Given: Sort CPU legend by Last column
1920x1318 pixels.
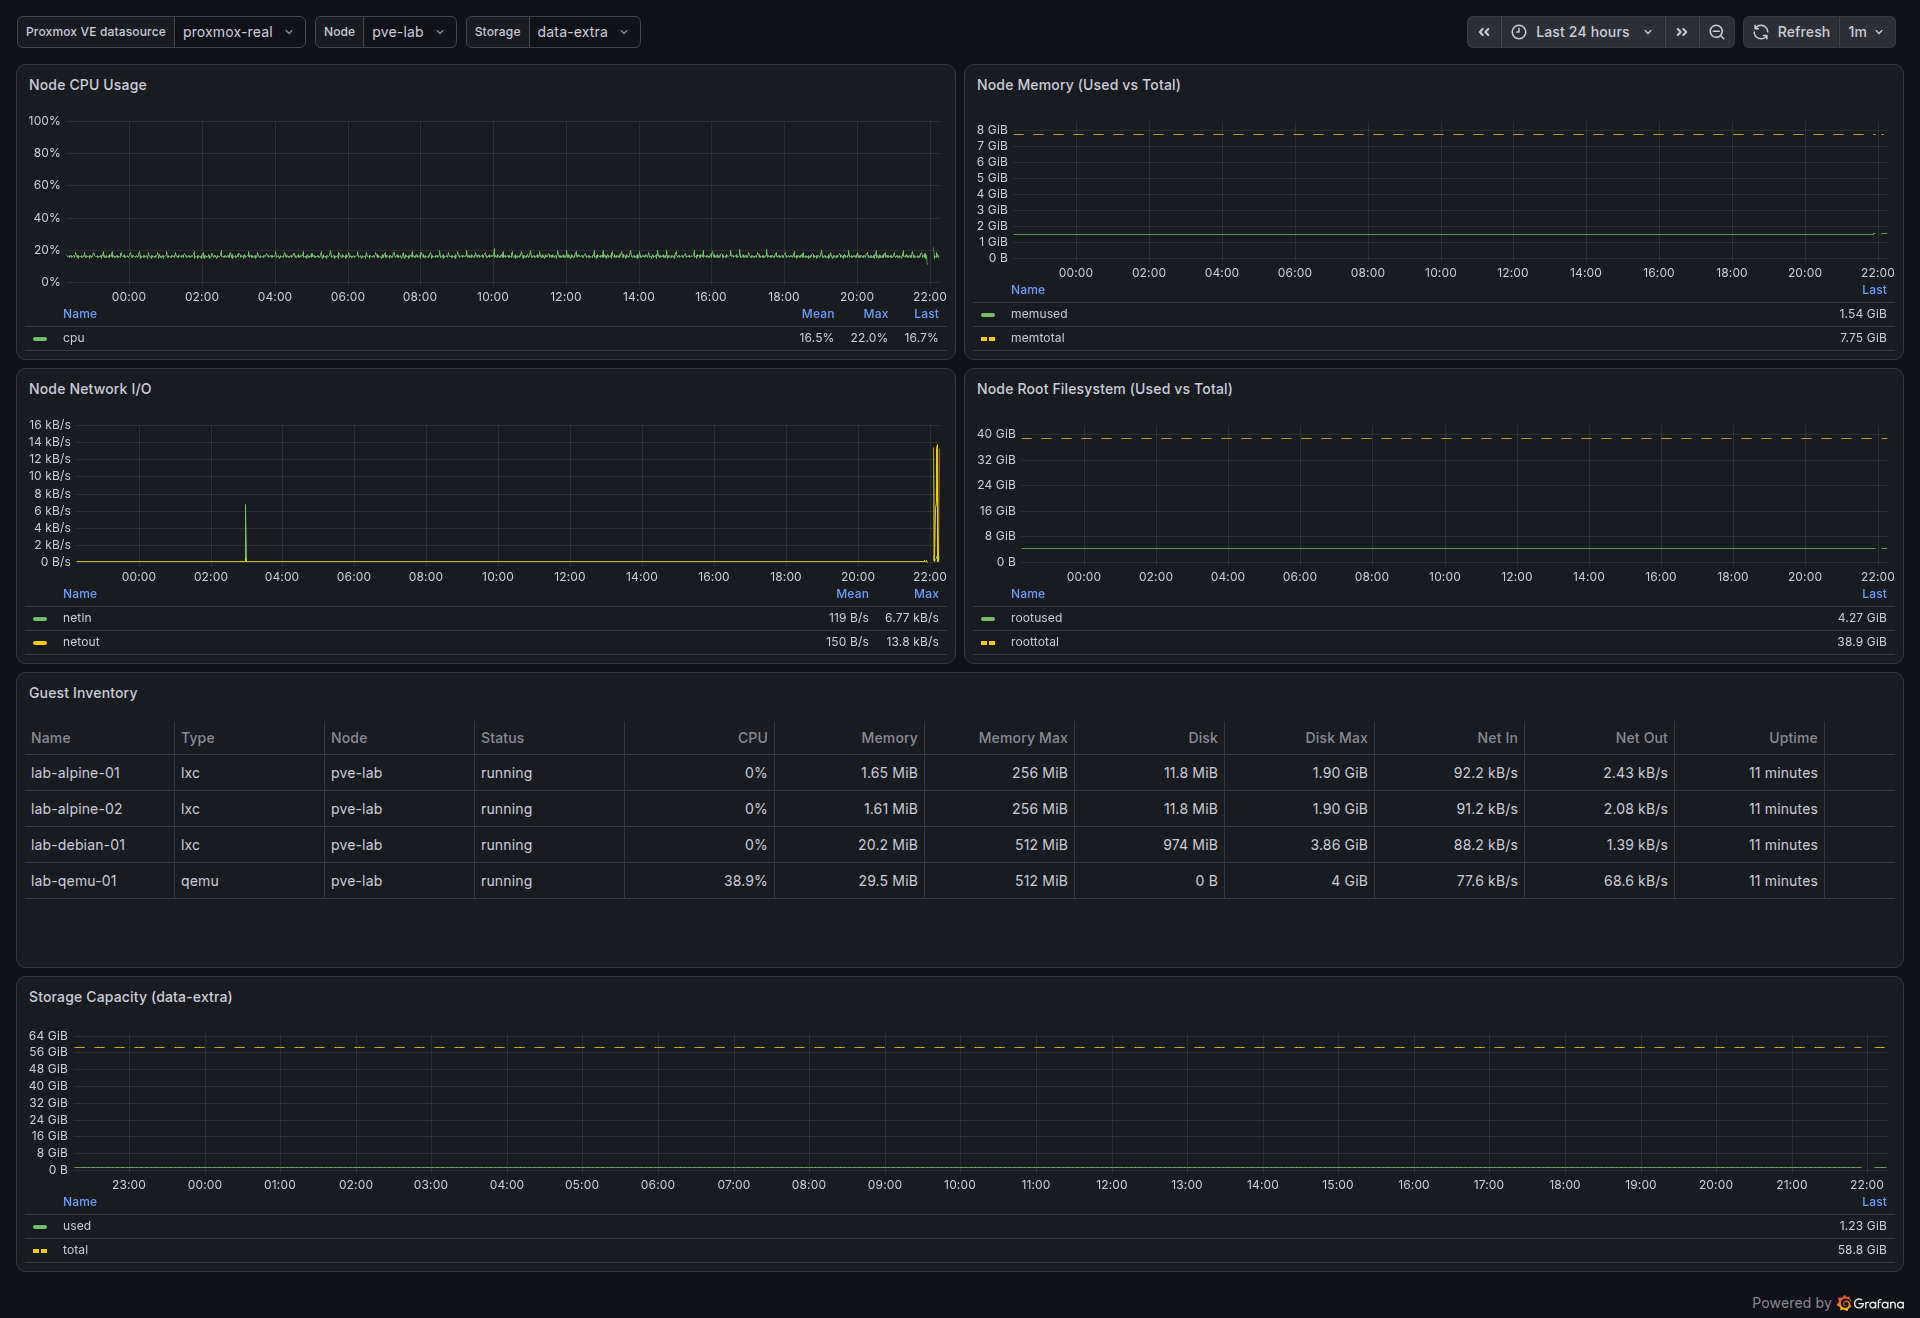Looking at the screenshot, I should click(x=926, y=314).
